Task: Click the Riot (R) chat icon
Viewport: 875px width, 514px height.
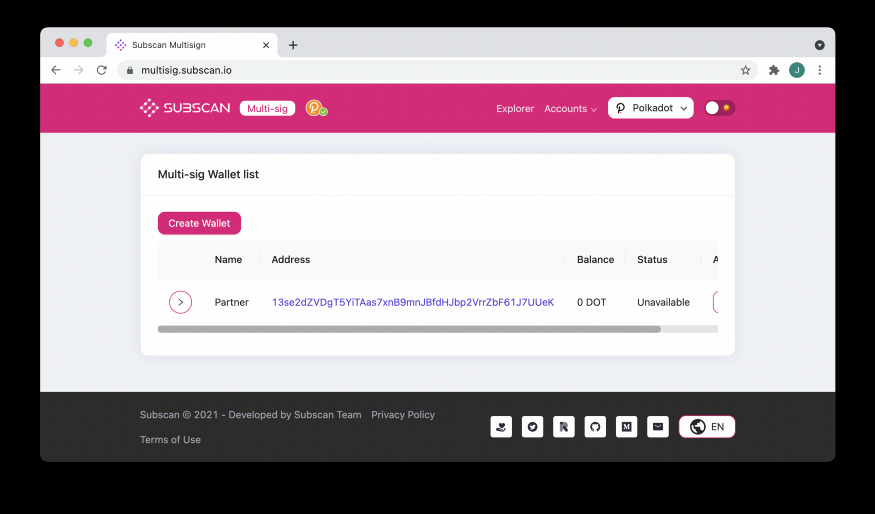Action: pos(564,427)
